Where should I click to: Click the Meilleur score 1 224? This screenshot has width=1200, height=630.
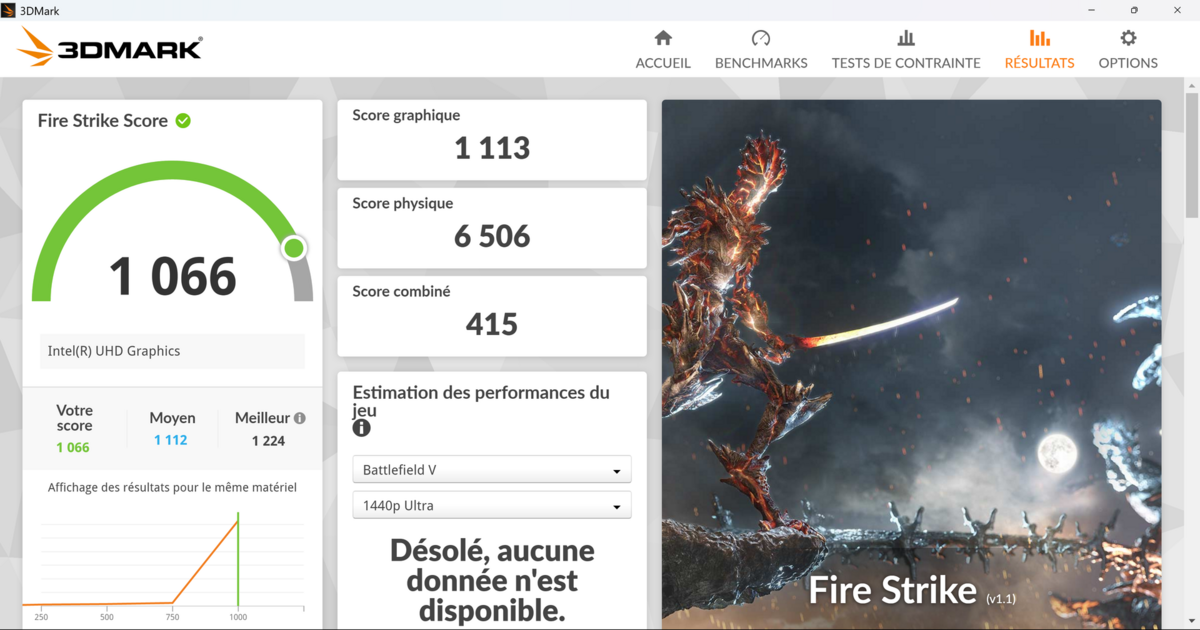[x=268, y=441]
